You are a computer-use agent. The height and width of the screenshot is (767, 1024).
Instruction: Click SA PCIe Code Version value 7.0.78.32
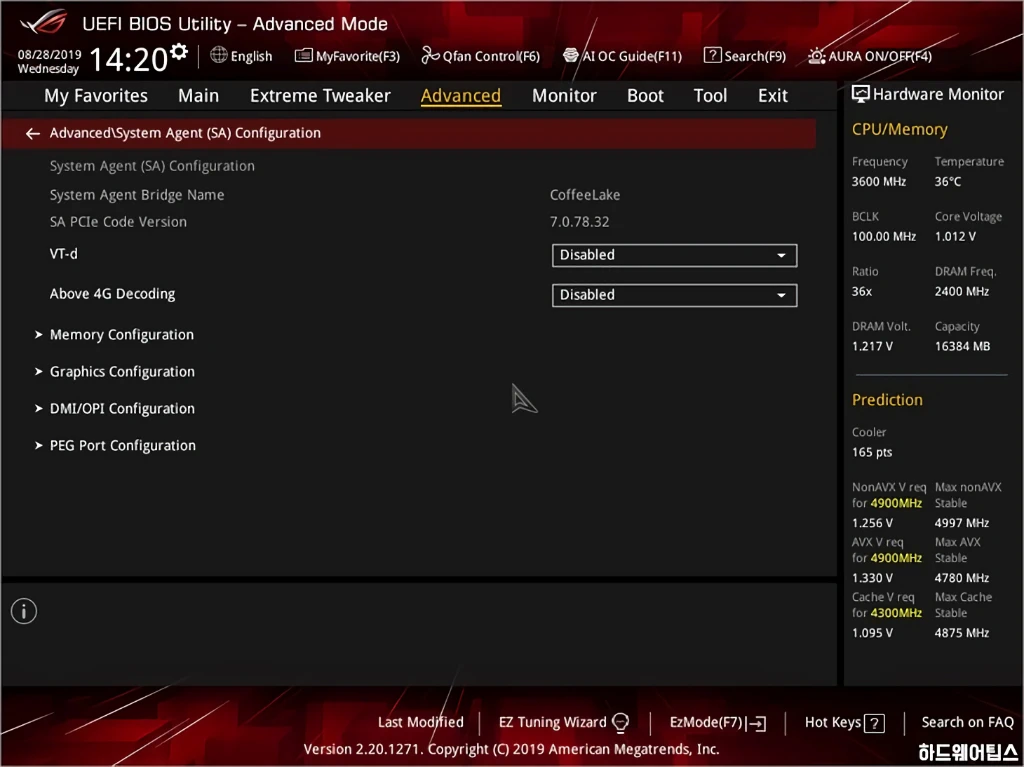coord(579,222)
